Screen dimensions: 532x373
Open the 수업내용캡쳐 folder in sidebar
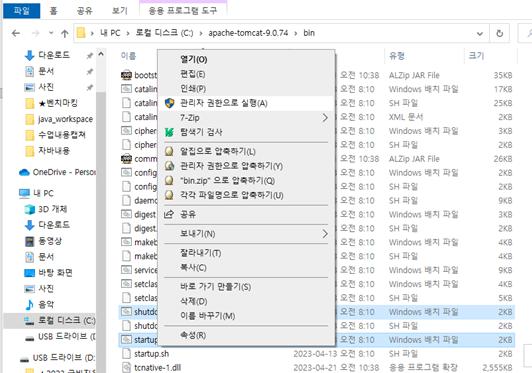(61, 135)
